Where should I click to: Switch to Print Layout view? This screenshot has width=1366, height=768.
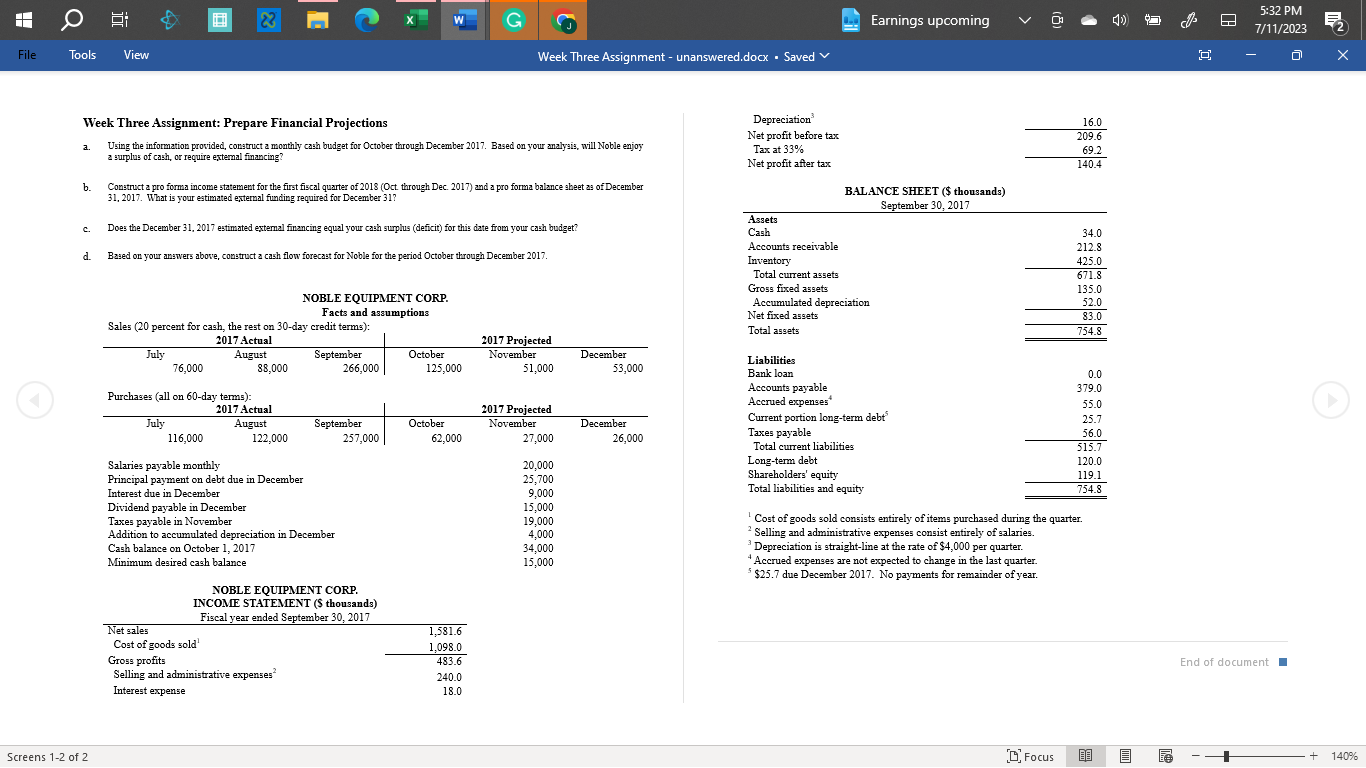1125,755
